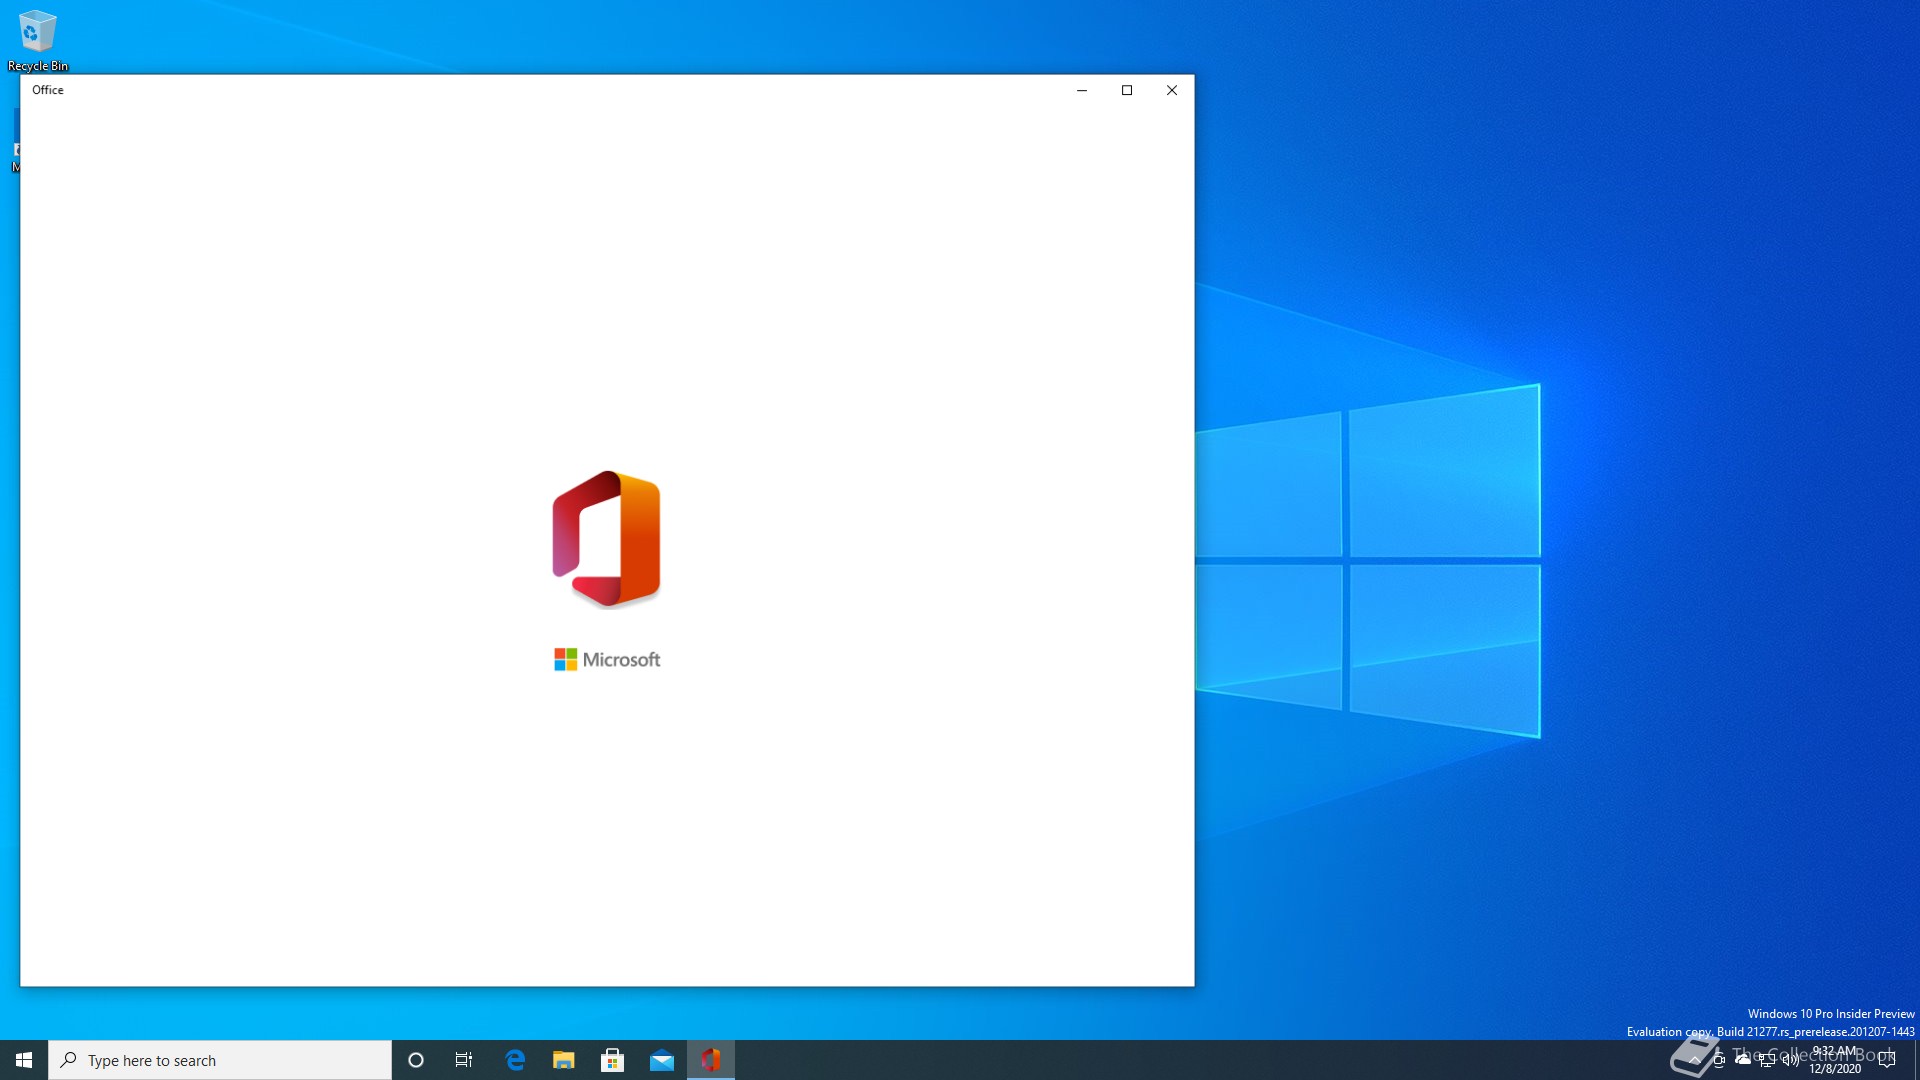Launch Microsoft Edge from the taskbar

(x=515, y=1060)
